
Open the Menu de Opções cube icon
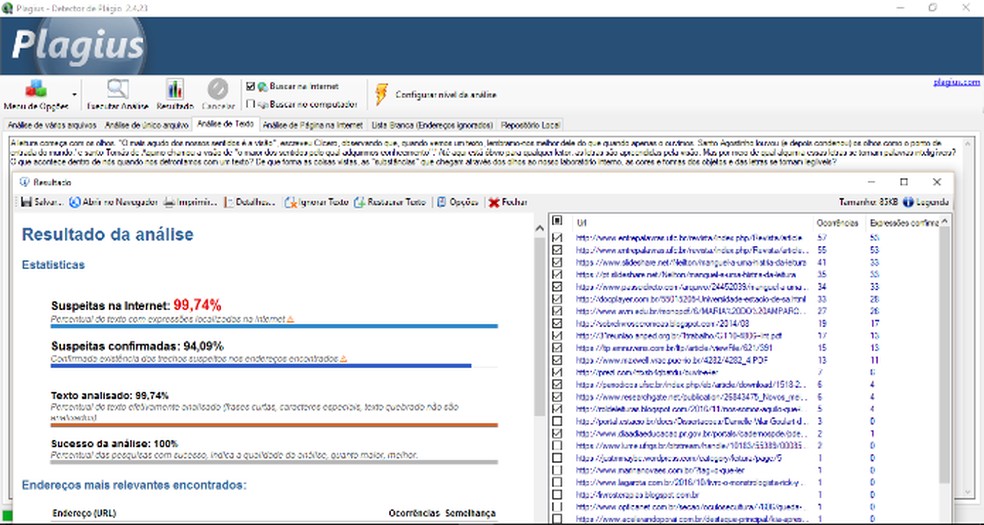tap(36, 89)
